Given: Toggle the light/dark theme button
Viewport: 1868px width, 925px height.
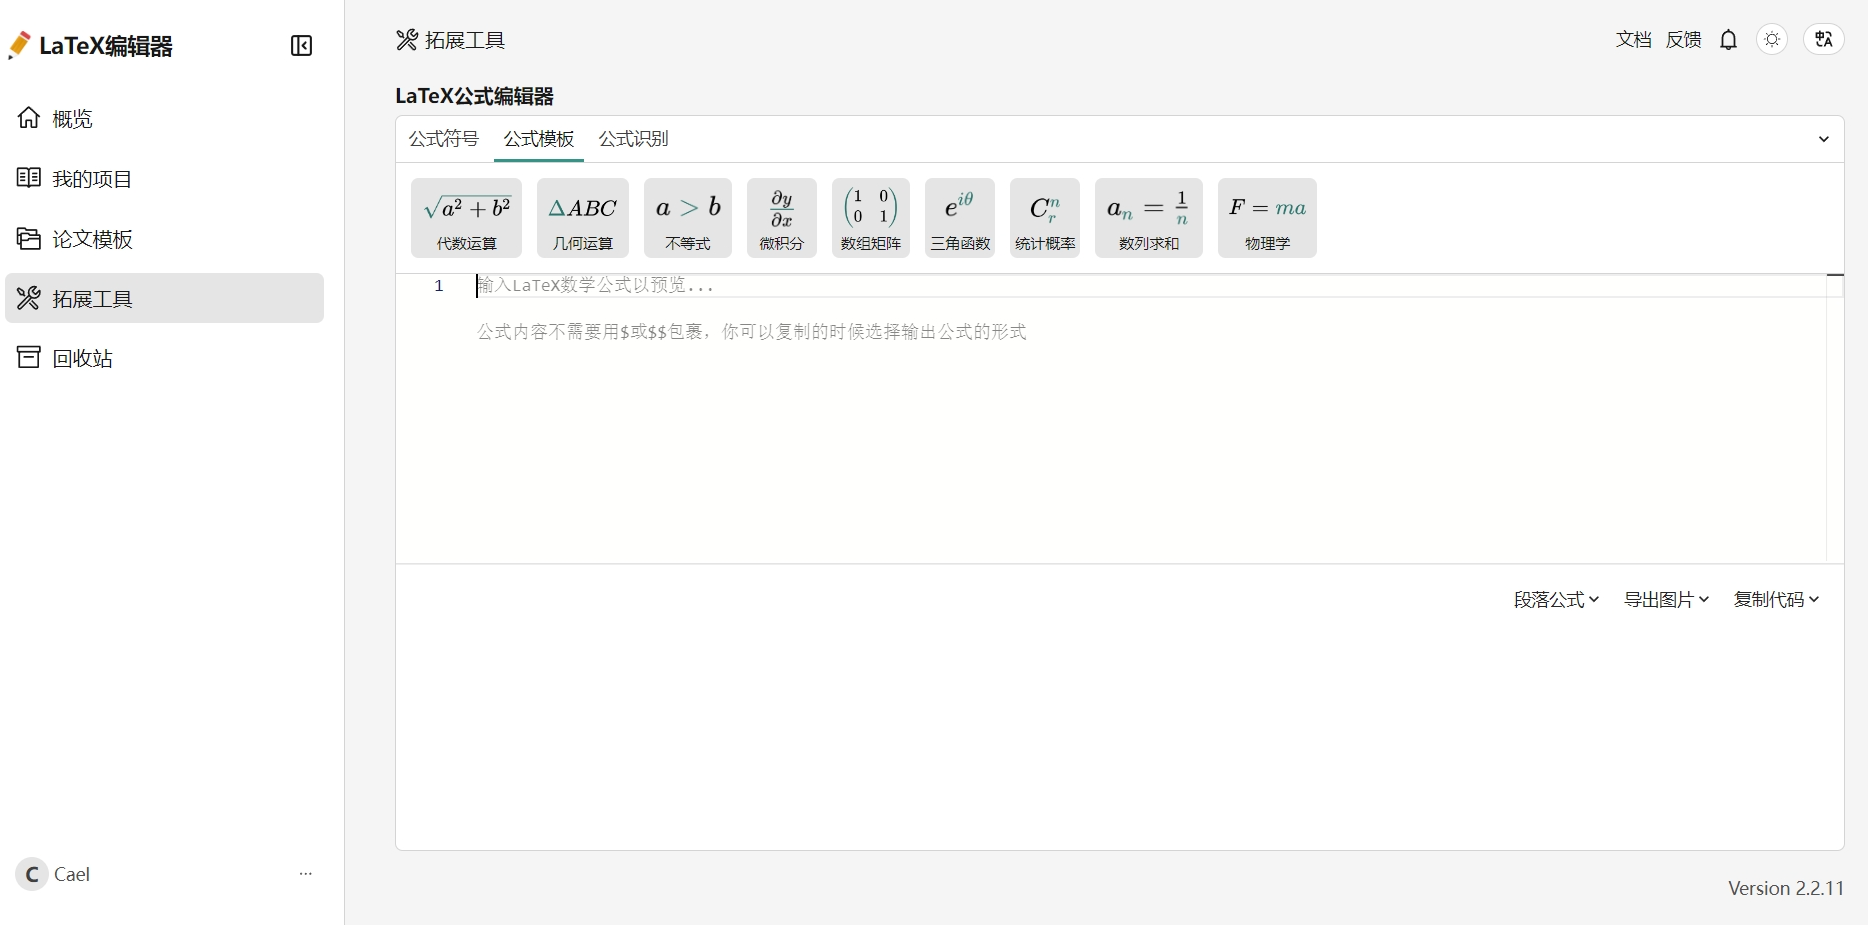Looking at the screenshot, I should click(1772, 40).
